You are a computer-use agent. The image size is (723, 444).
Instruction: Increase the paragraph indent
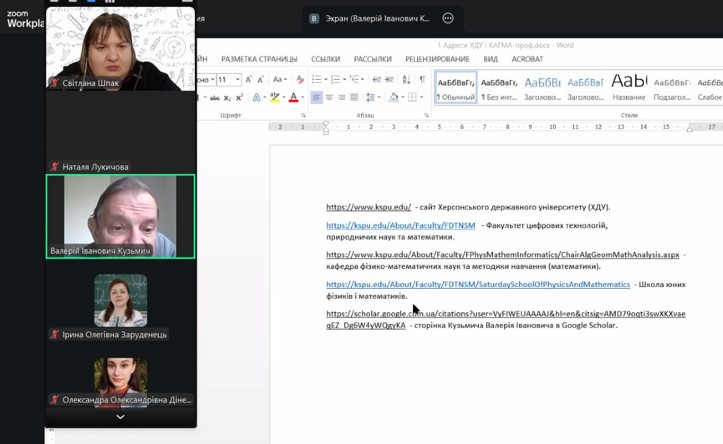click(x=390, y=79)
